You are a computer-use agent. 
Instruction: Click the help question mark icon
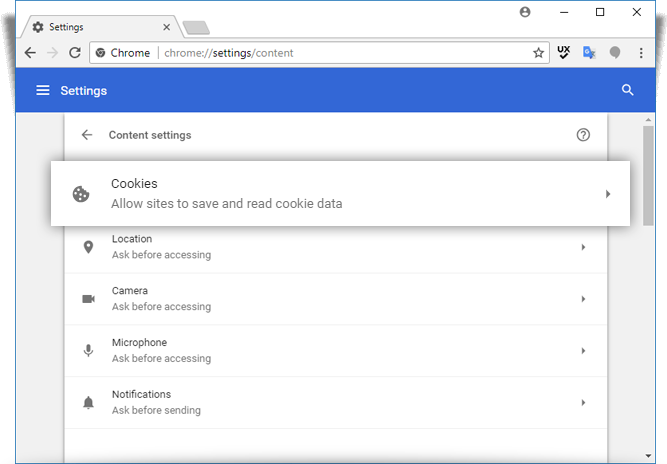pyautogui.click(x=583, y=135)
